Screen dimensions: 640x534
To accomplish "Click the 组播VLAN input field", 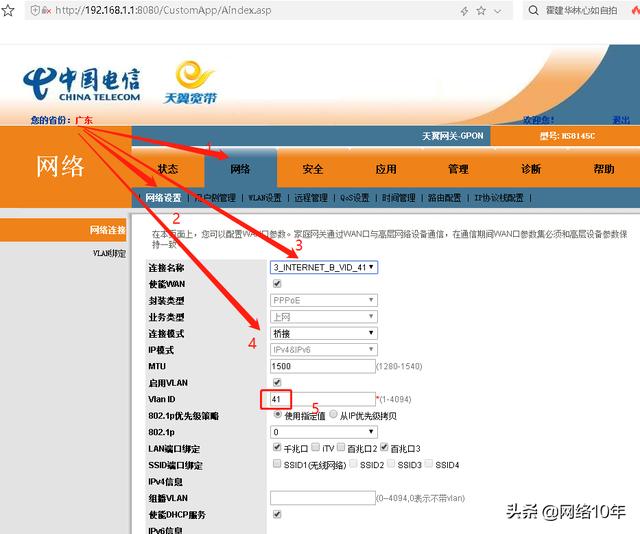I will click(323, 498).
